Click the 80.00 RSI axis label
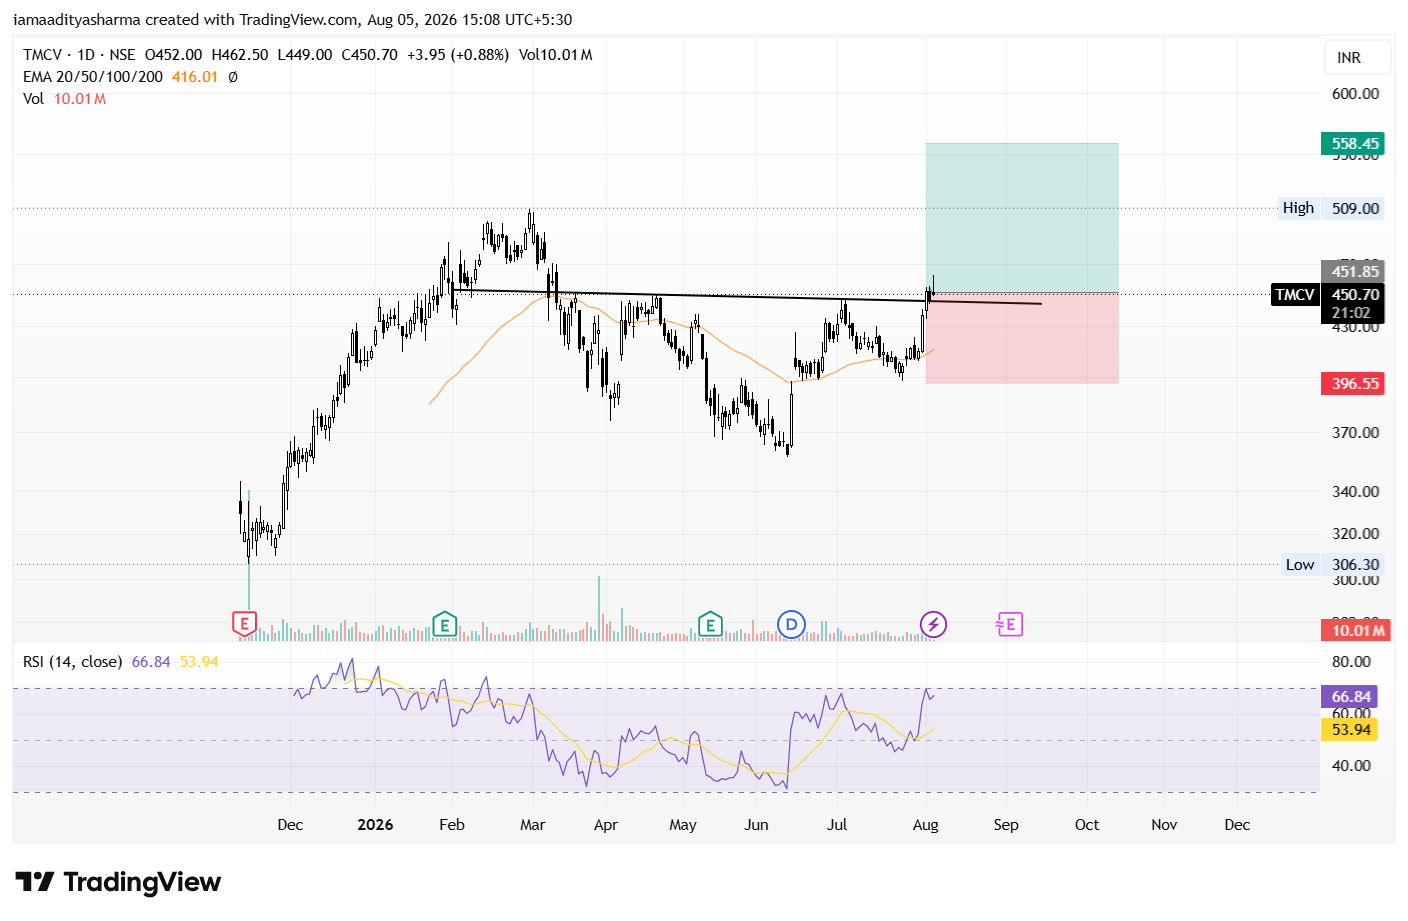The image size is (1408, 921). (1351, 662)
